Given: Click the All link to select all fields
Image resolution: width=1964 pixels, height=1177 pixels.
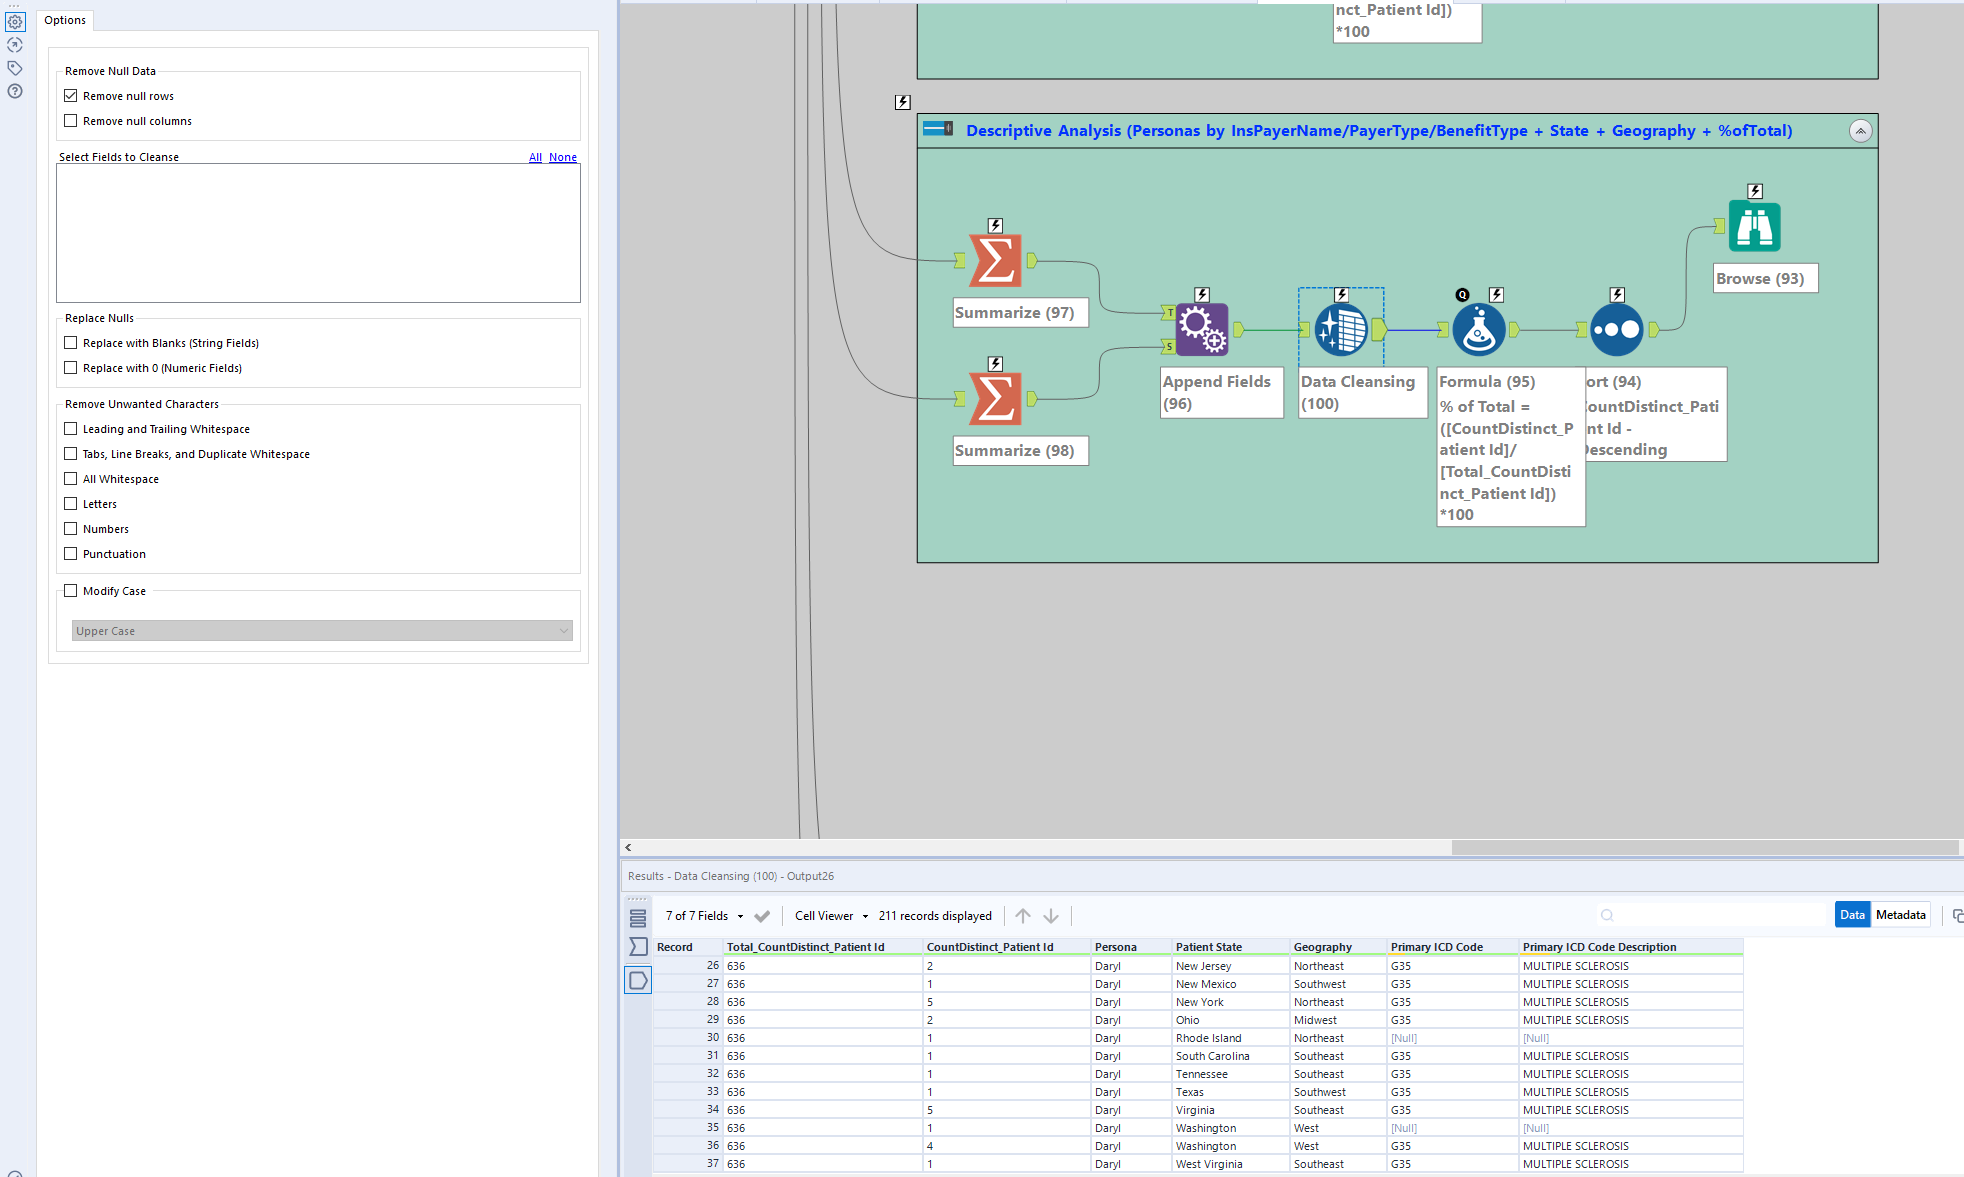Looking at the screenshot, I should coord(535,157).
